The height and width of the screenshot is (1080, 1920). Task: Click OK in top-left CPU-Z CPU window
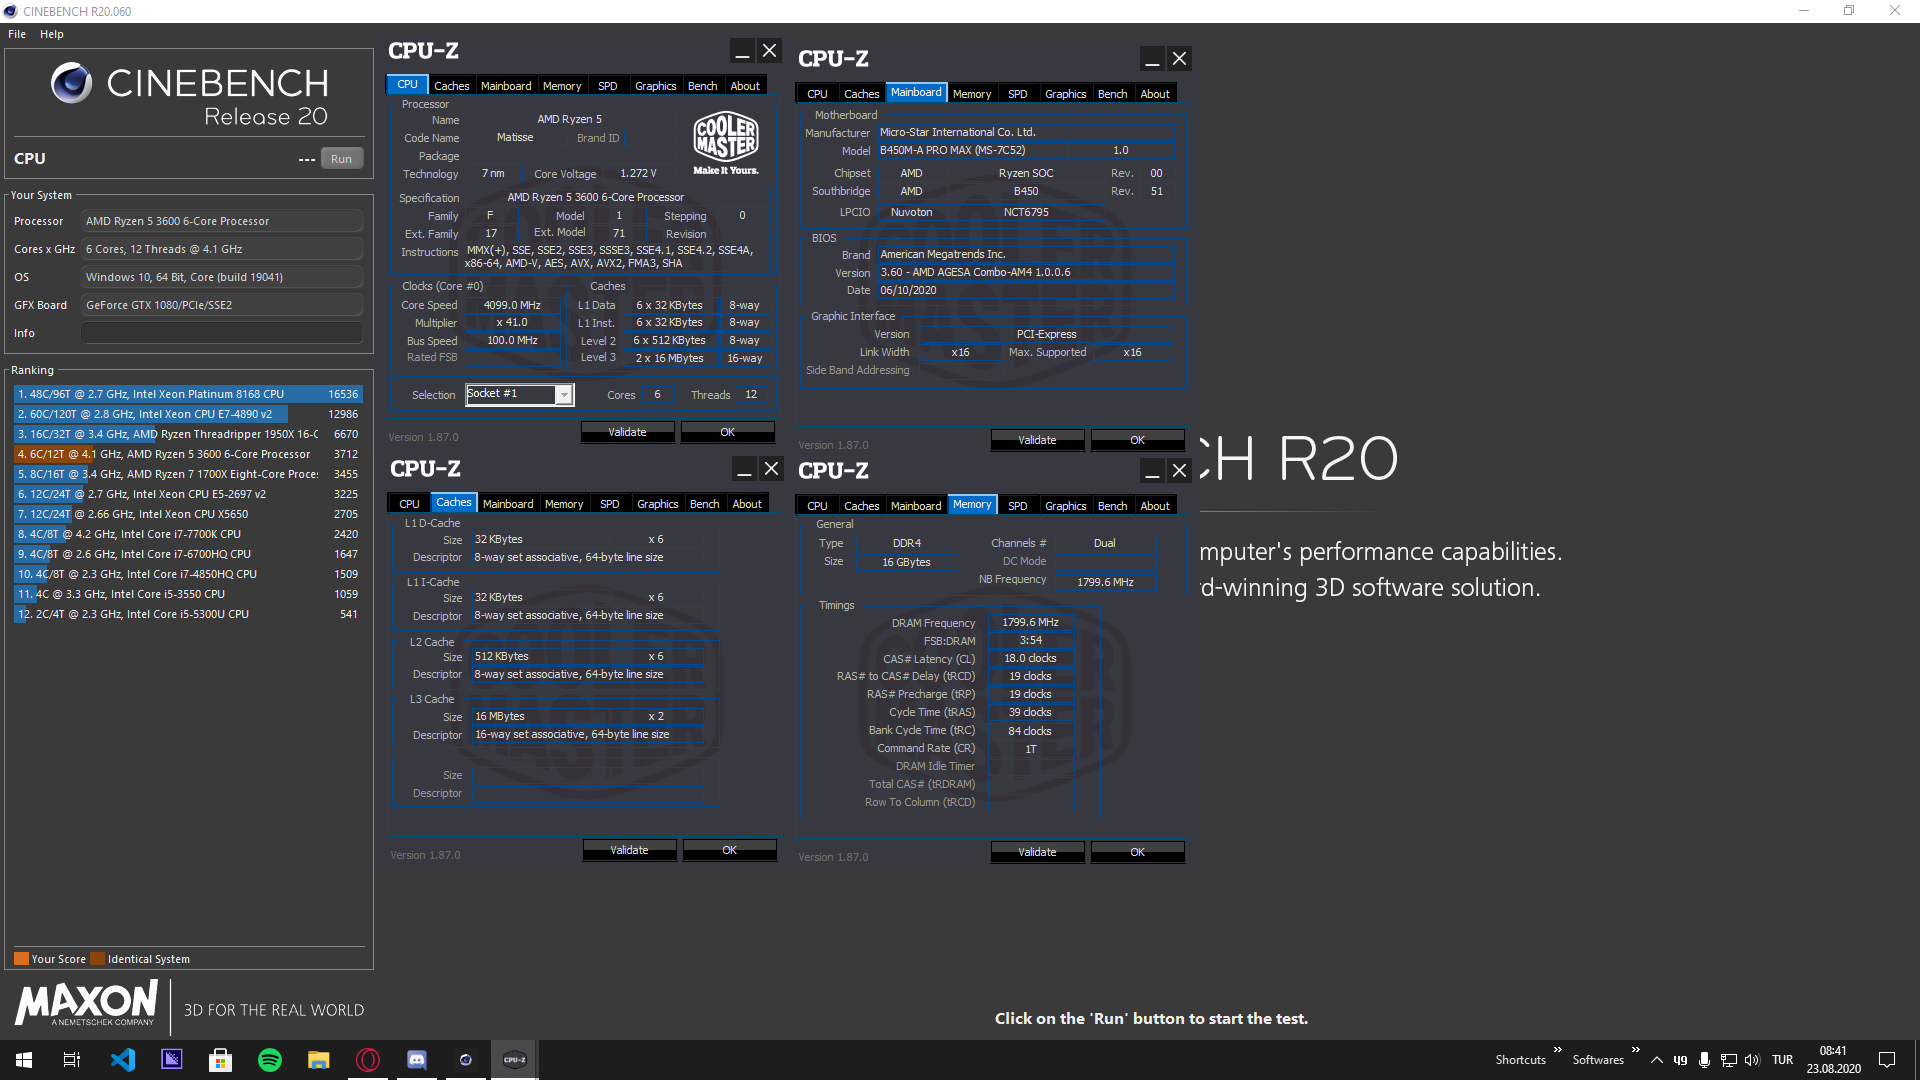click(x=727, y=432)
